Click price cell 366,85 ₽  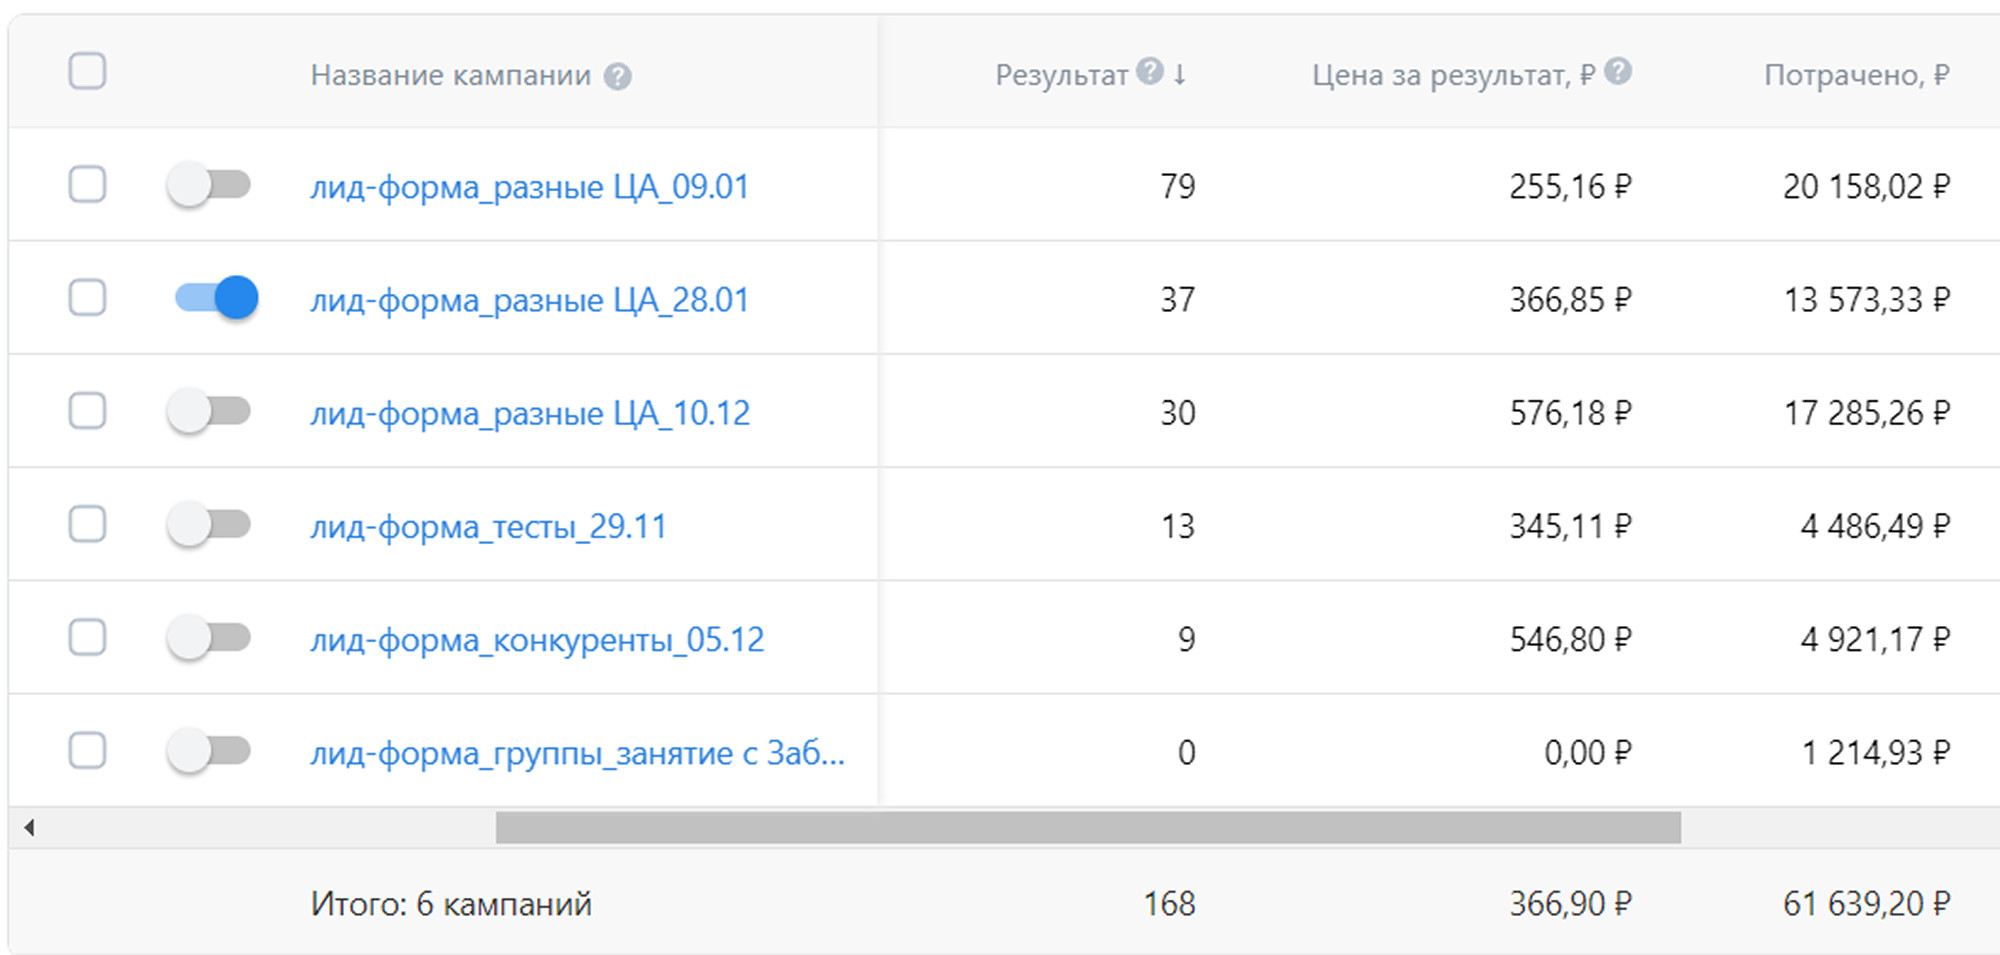[x=1570, y=299]
